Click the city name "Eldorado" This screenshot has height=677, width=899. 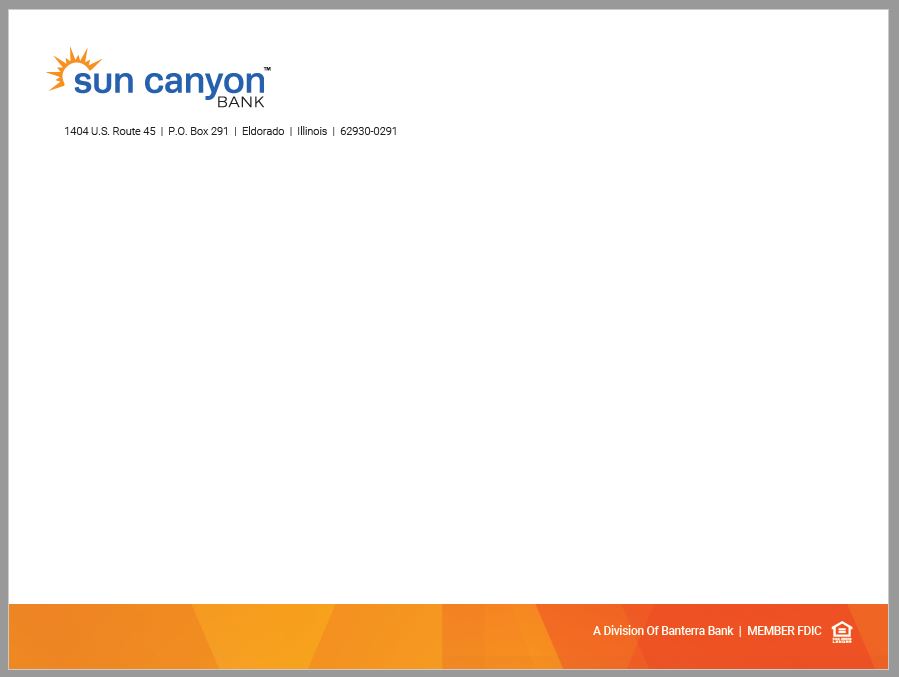pos(263,131)
